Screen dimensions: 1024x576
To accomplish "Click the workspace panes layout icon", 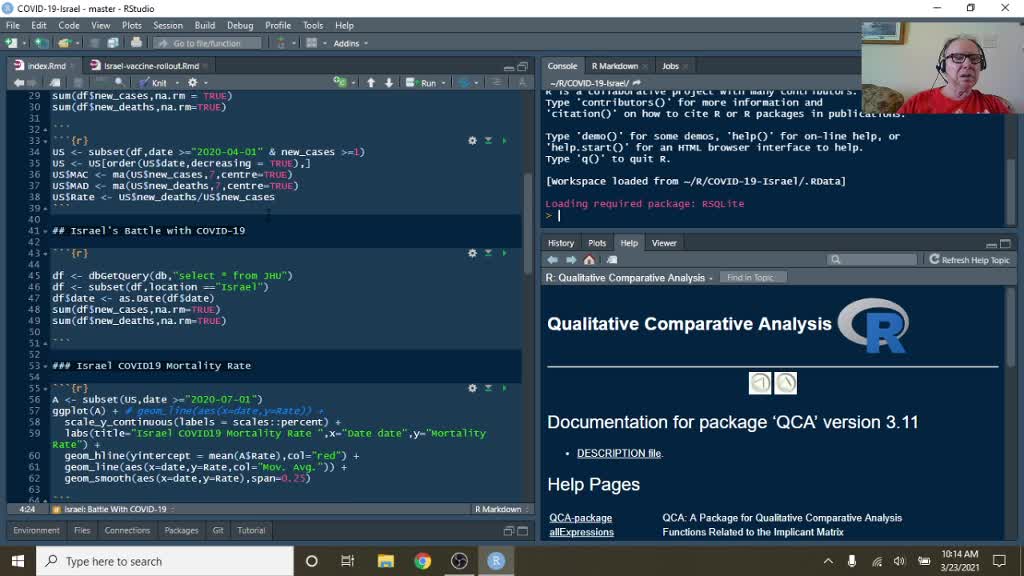I will (x=312, y=43).
